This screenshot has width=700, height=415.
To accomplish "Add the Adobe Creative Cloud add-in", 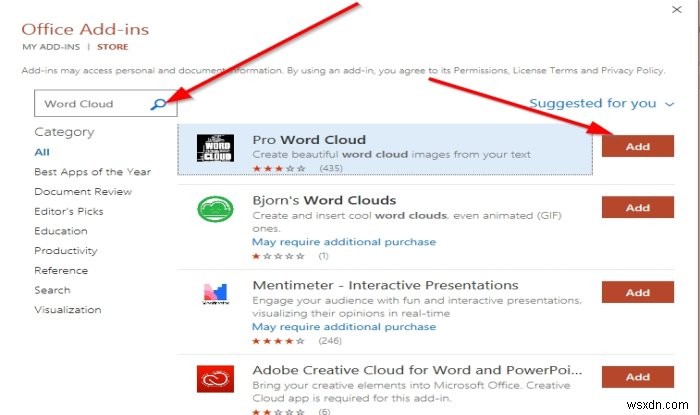I will (638, 377).
